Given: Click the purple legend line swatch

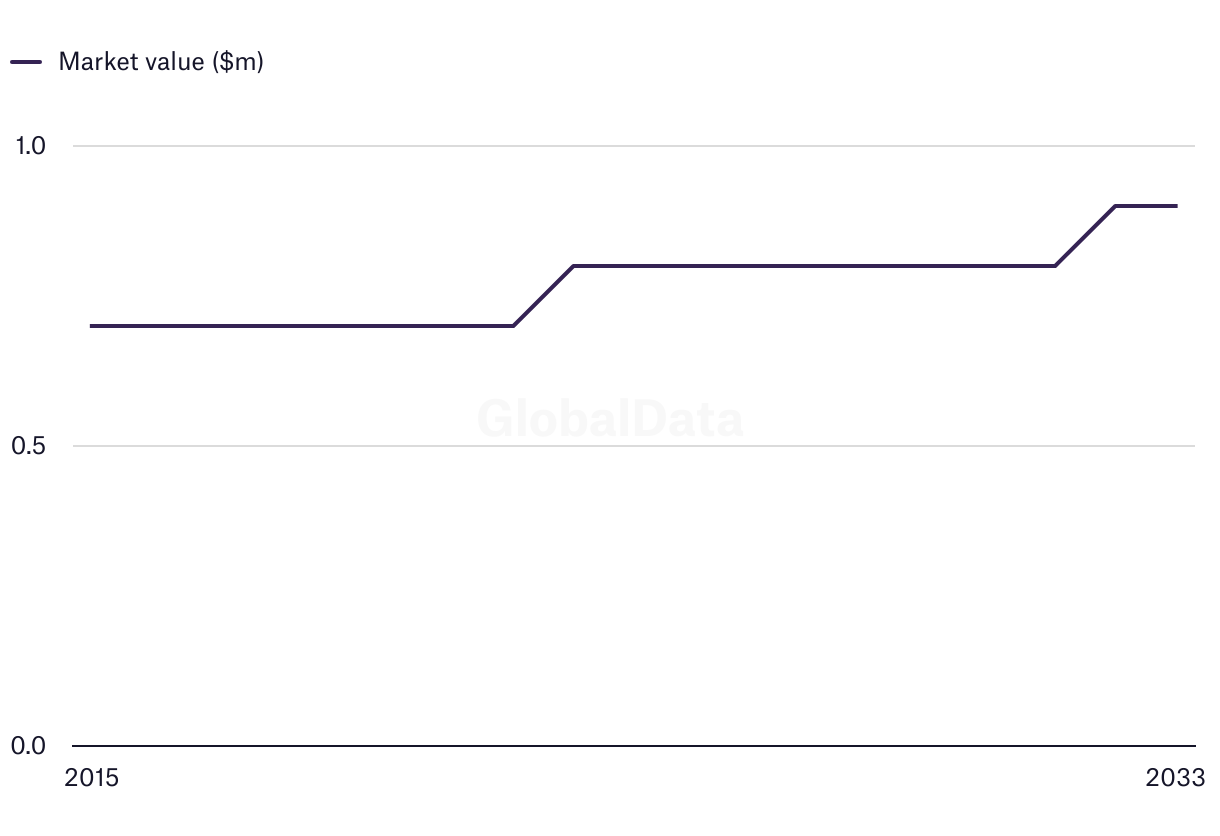Looking at the screenshot, I should (26, 62).
